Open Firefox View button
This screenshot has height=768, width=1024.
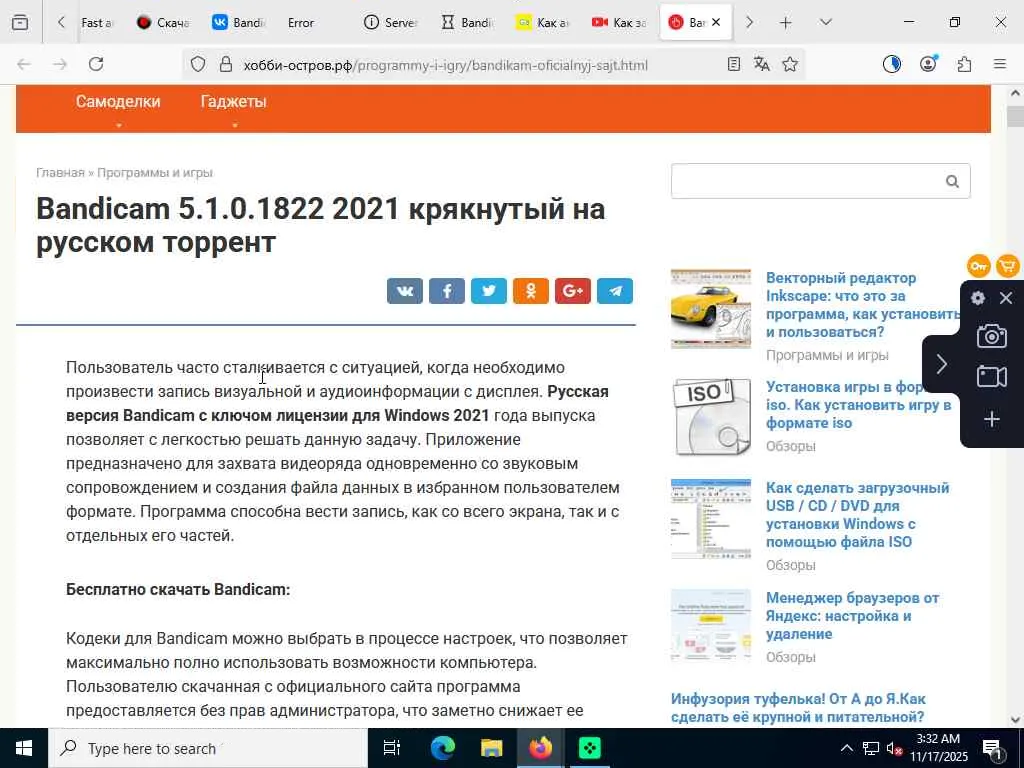pyautogui.click(x=20, y=23)
